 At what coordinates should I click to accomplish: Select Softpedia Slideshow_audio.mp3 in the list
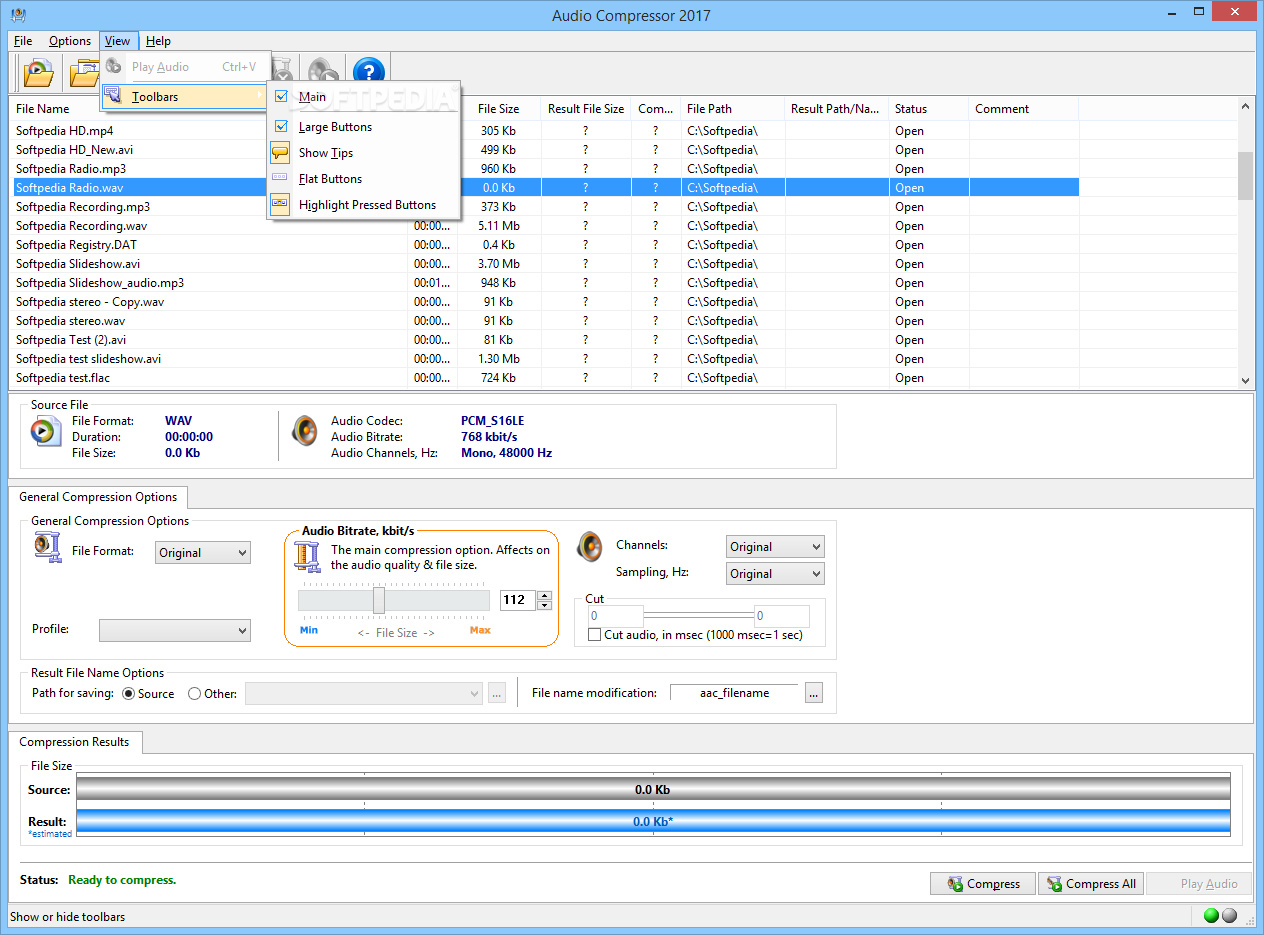[546, 283]
